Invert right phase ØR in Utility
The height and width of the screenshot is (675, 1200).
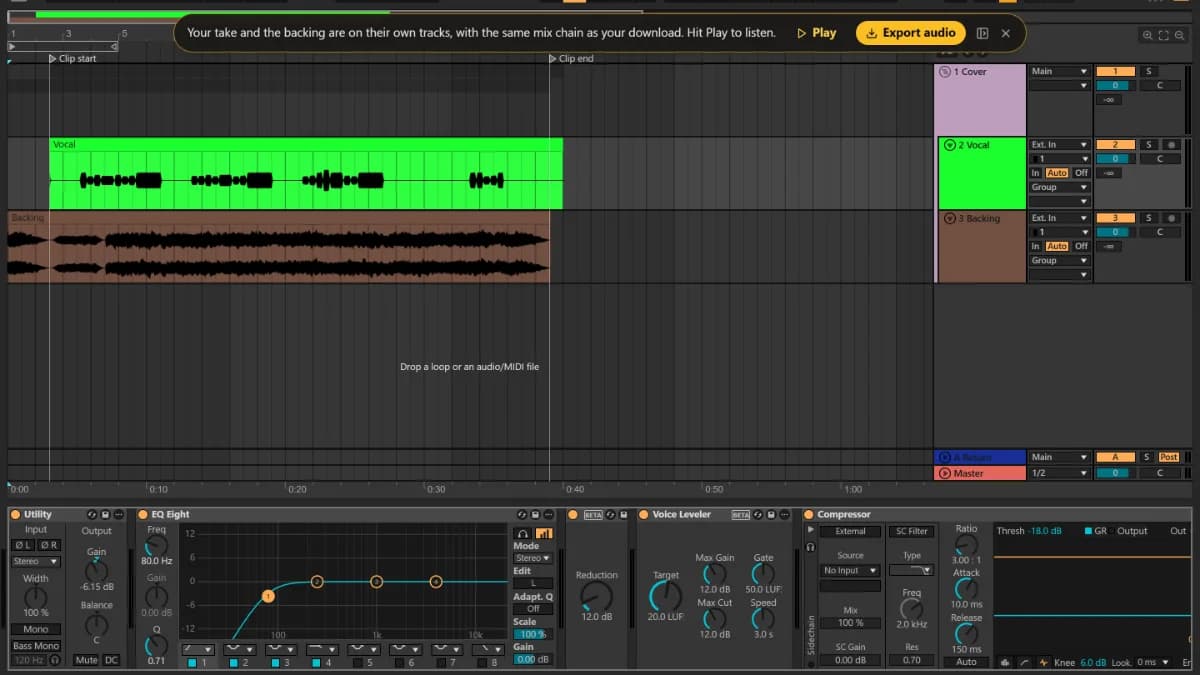pos(48,545)
